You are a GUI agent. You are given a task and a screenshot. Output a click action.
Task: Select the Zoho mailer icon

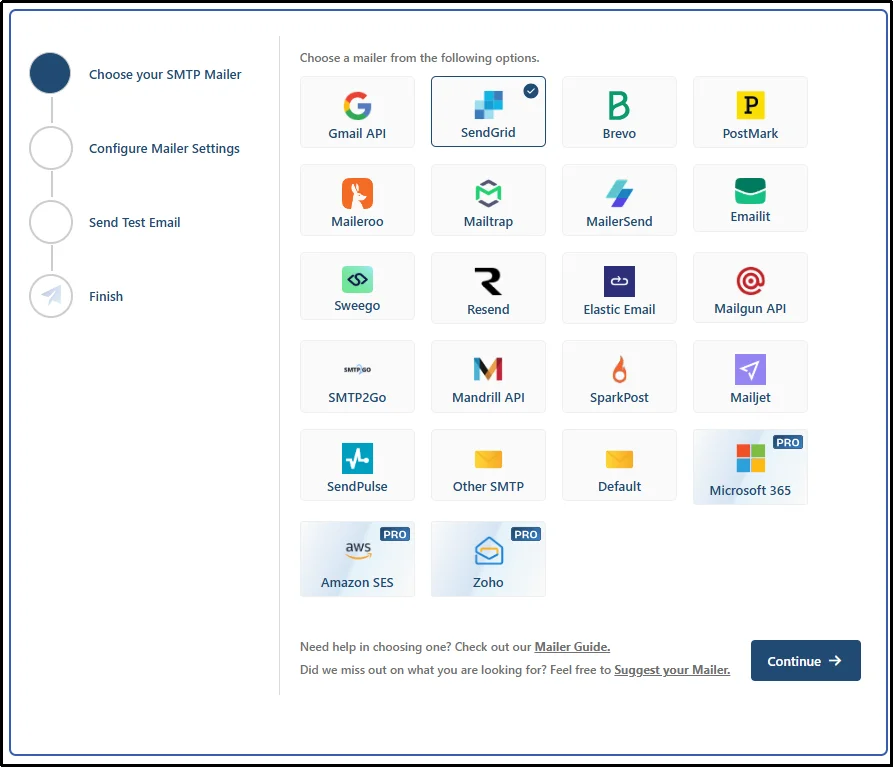(x=489, y=551)
